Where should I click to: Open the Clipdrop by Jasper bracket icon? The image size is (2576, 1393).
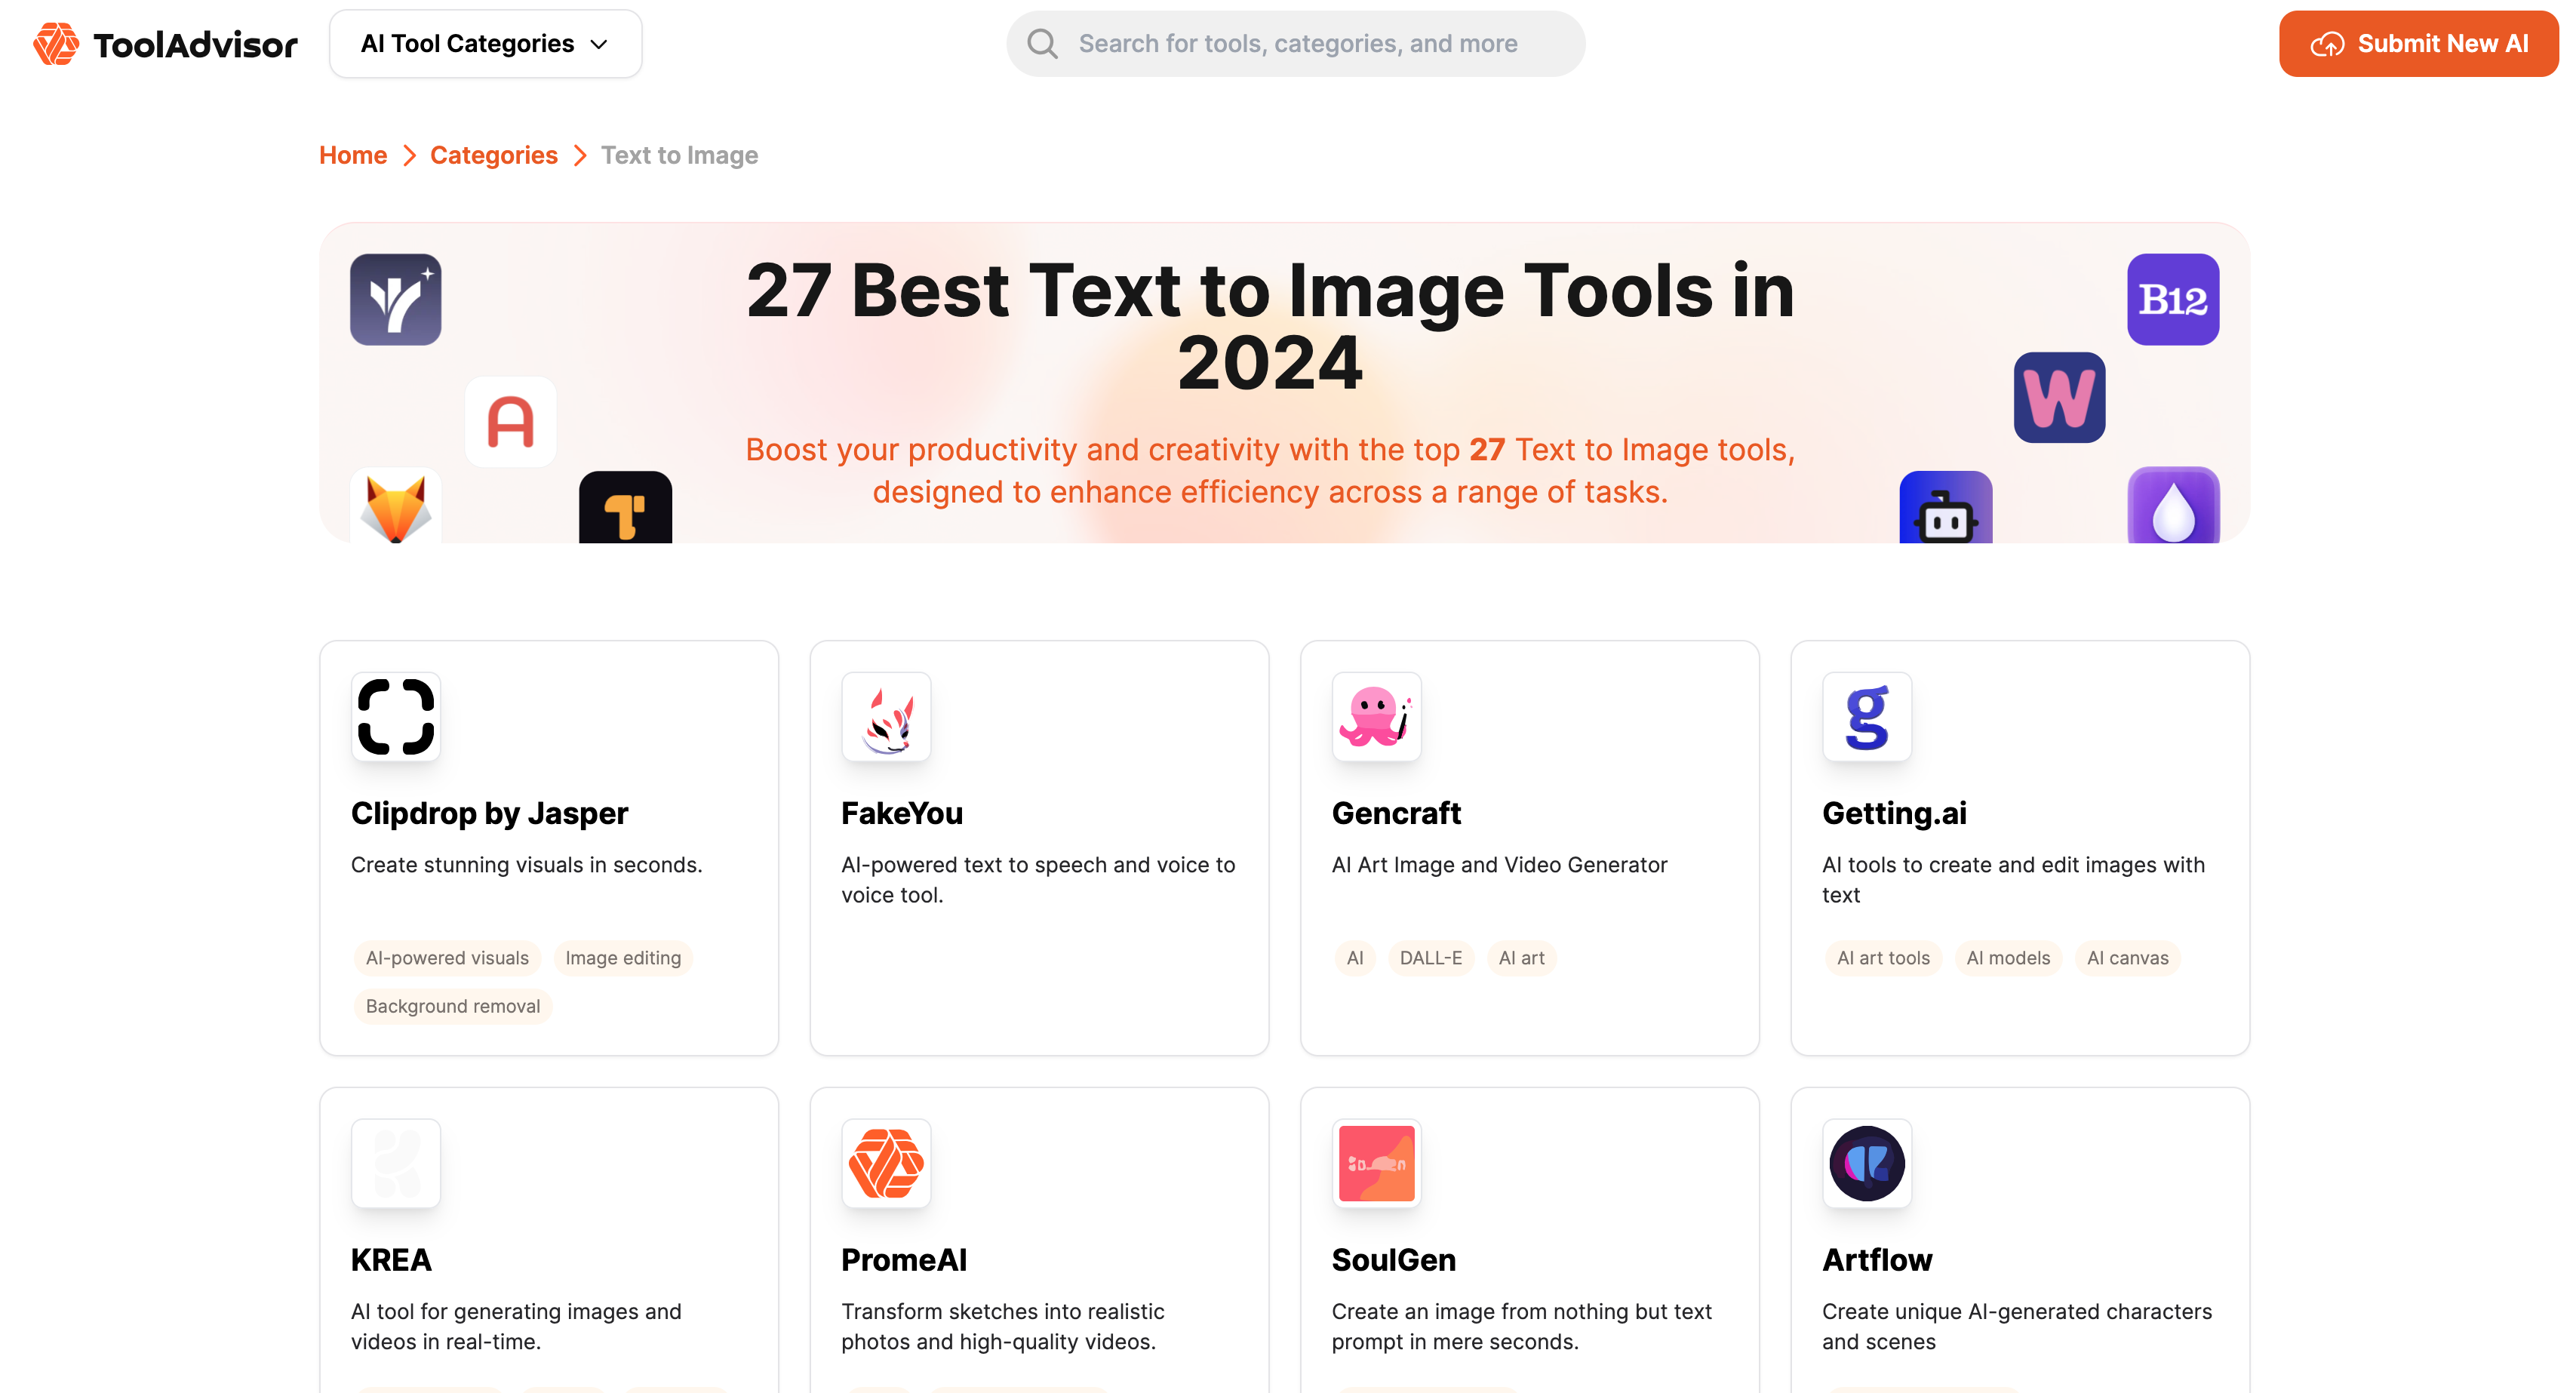tap(396, 716)
